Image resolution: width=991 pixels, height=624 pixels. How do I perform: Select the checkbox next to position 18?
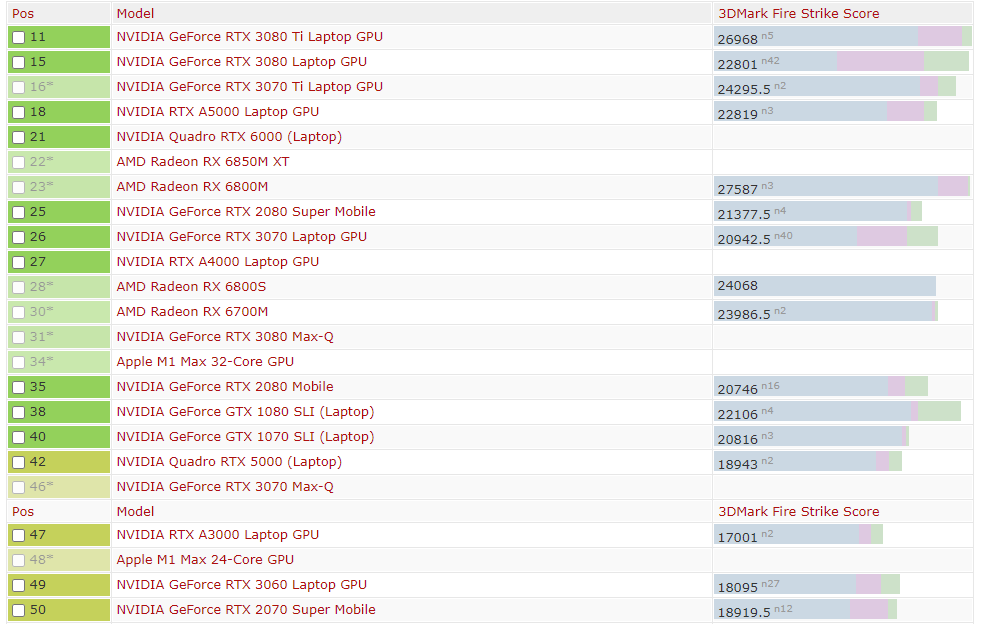pos(19,113)
